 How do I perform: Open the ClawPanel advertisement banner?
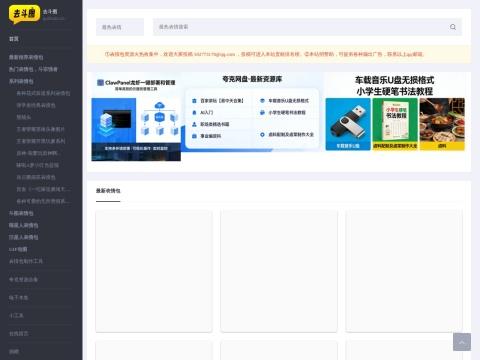pyautogui.click(x=136, y=117)
